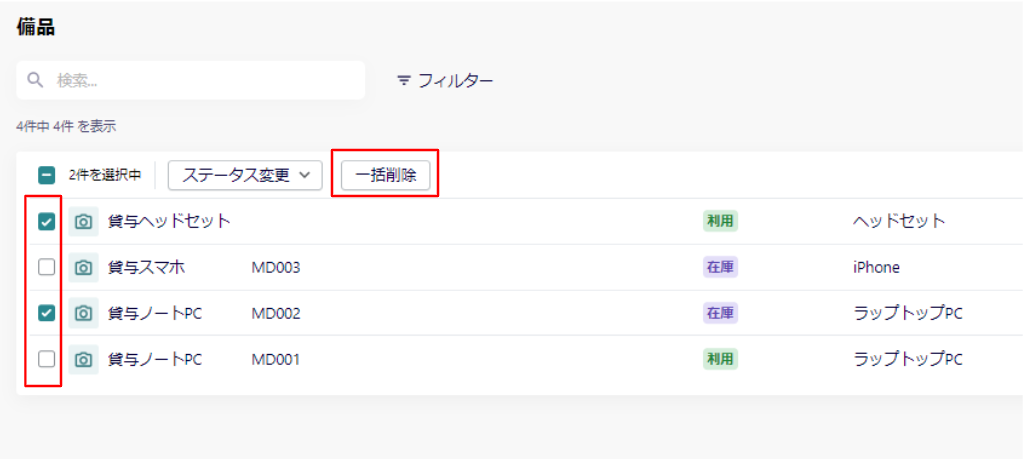
Task: Click camera icon for MD002 row
Action: pos(83,314)
